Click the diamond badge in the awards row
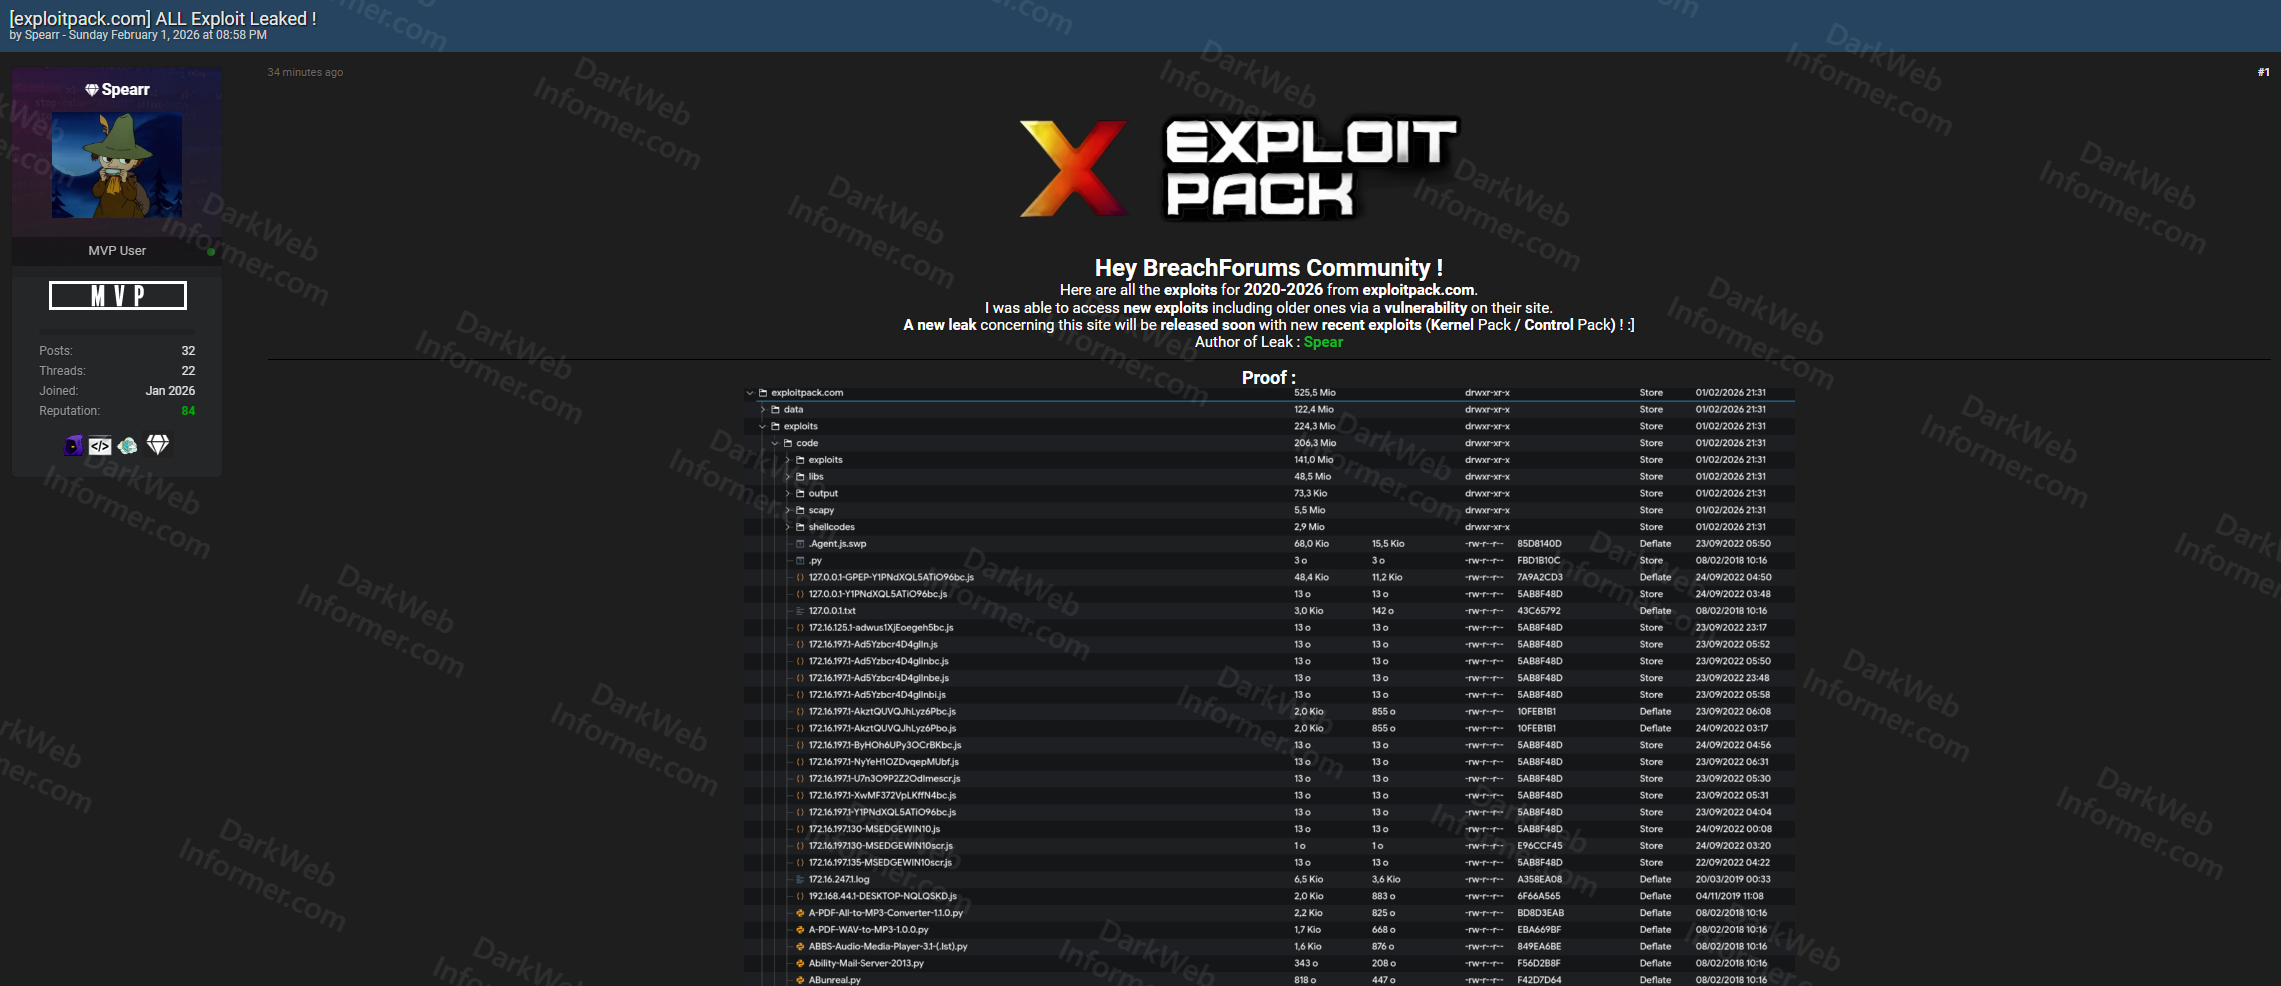2281x986 pixels. (x=158, y=444)
